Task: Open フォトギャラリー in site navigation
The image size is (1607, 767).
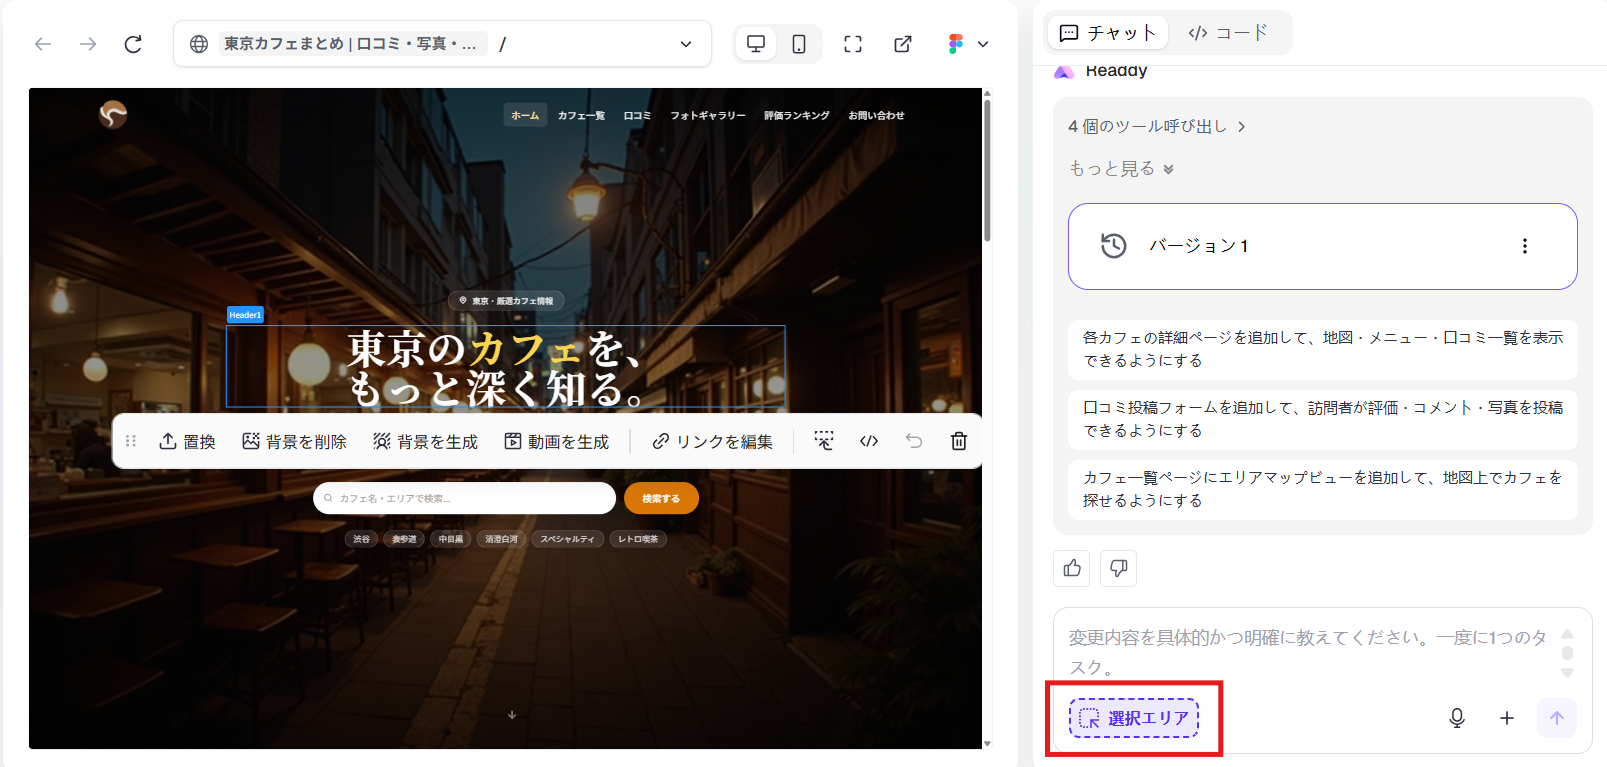Action: coord(708,116)
